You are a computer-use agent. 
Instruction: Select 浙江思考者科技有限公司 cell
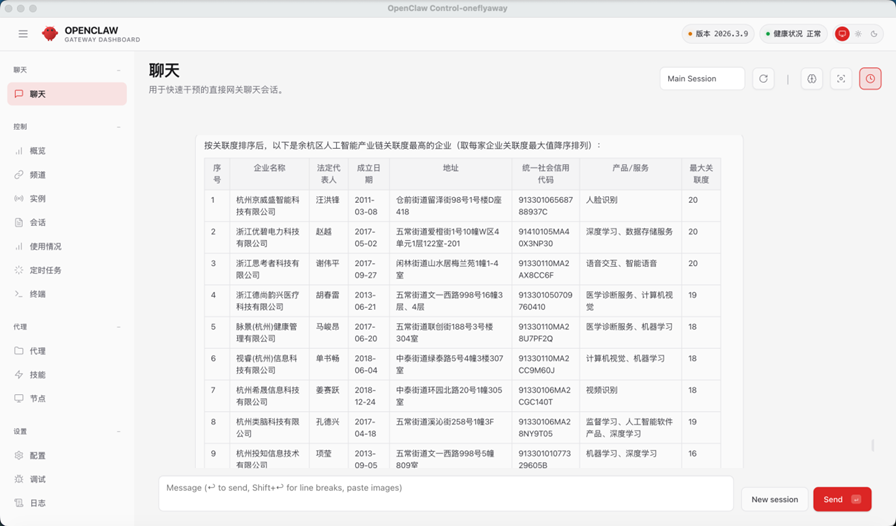coord(268,269)
